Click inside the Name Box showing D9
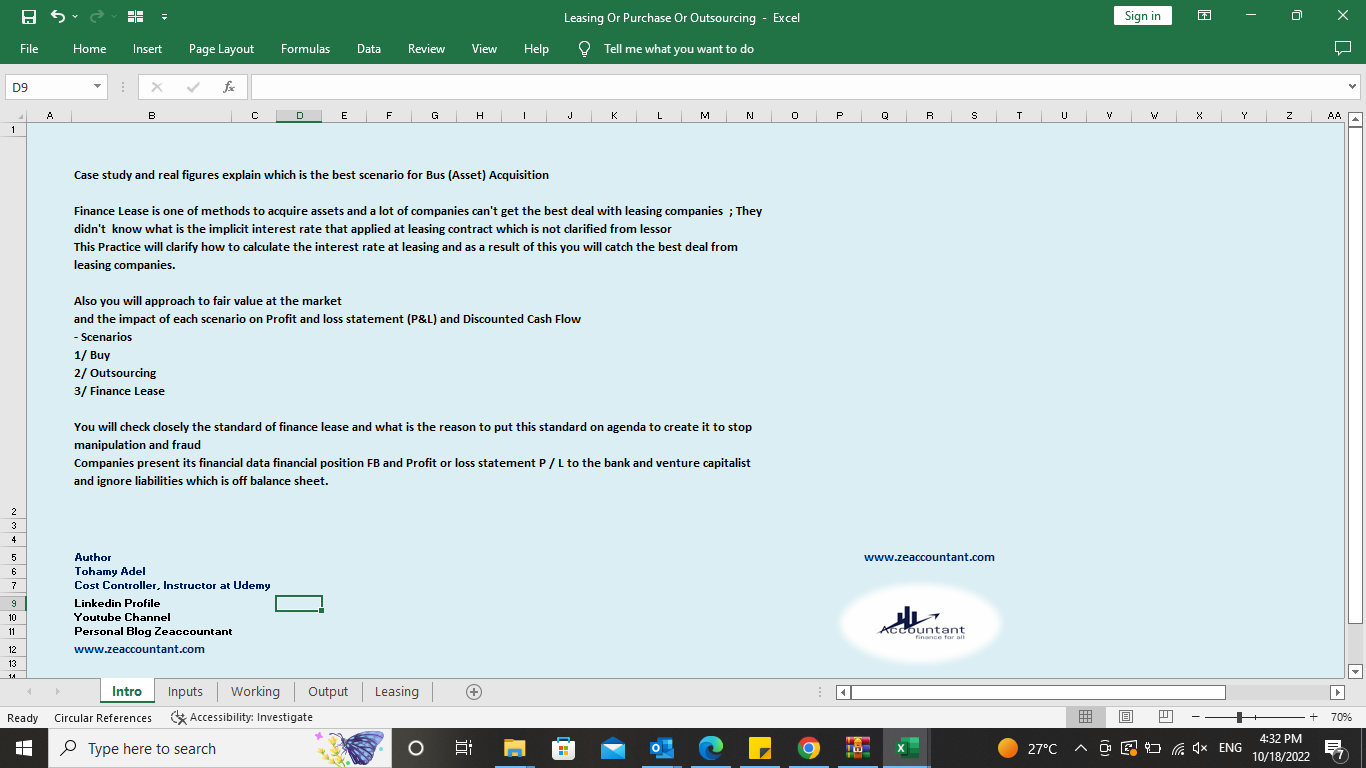 tap(47, 87)
